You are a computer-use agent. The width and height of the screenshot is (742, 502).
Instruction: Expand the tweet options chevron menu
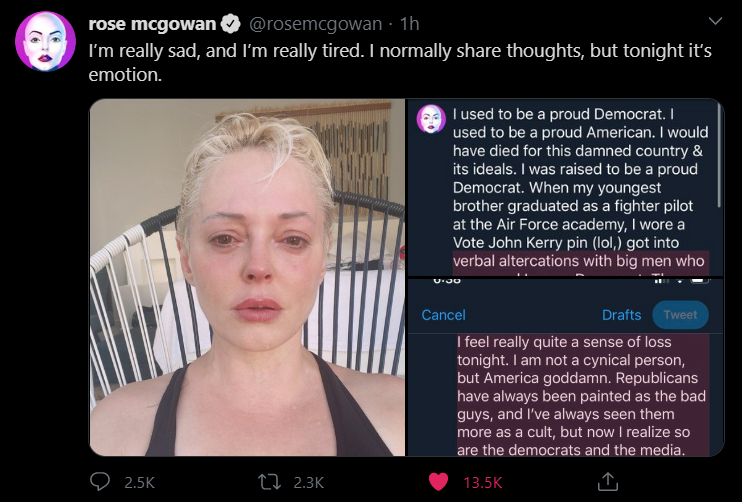pos(715,21)
